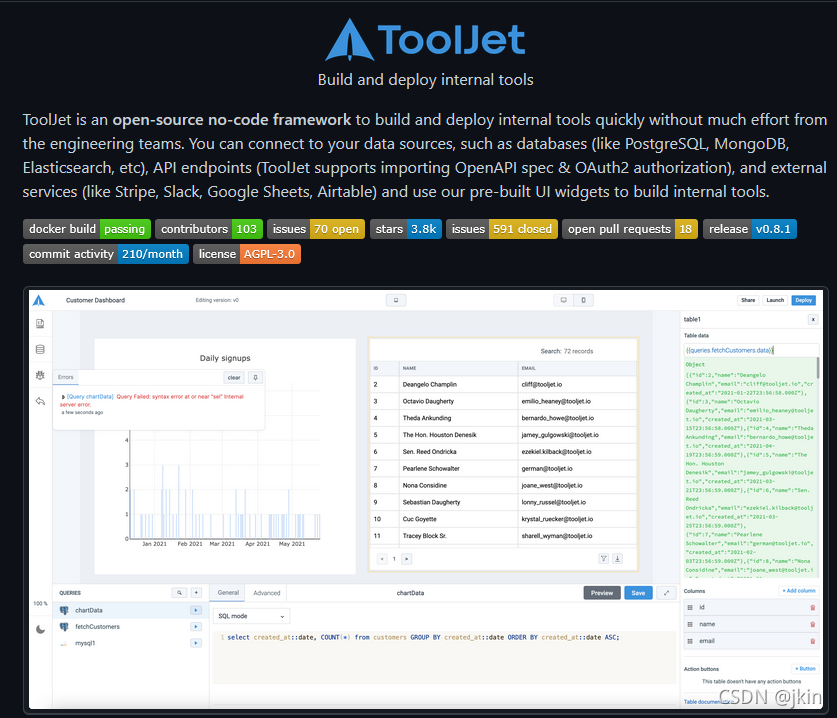Open the pages icon in left sidebar

40,324
